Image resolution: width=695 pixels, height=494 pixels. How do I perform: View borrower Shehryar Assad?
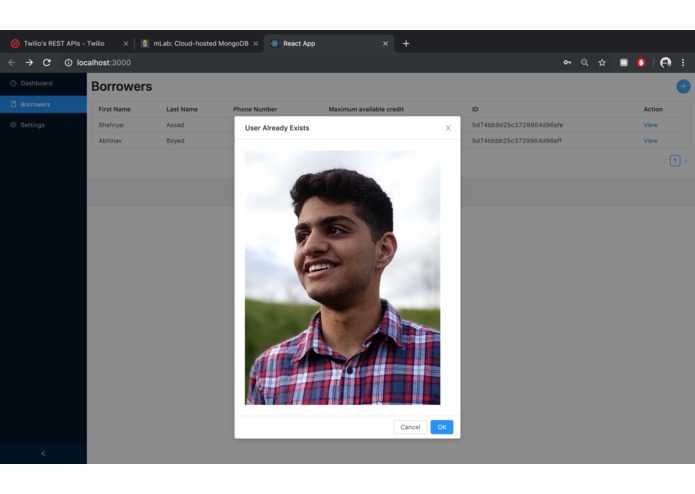point(650,125)
